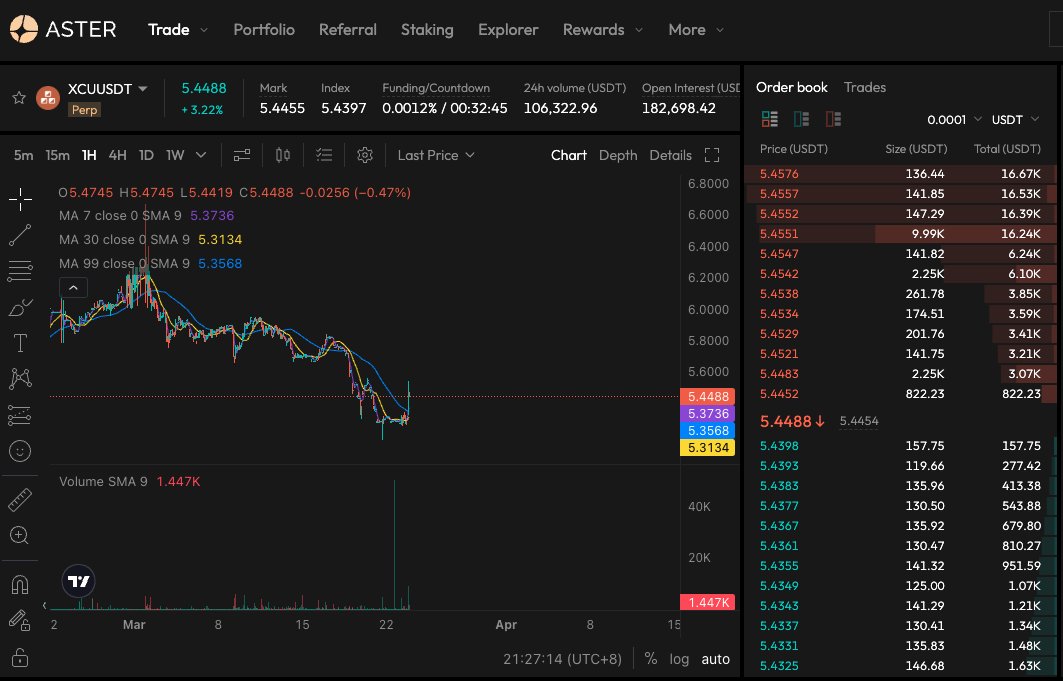1063x681 pixels.
Task: Open the Explorer page
Action: pyautogui.click(x=508, y=30)
